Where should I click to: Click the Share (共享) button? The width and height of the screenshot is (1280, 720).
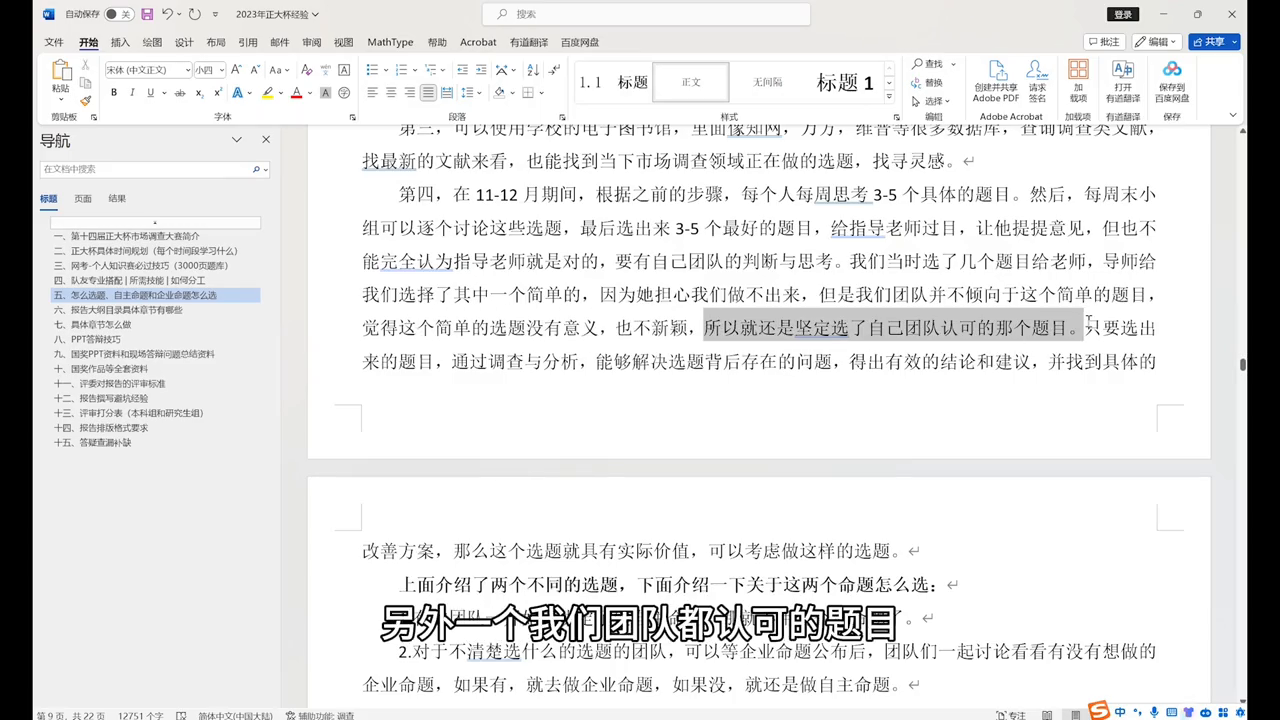click(x=1214, y=42)
